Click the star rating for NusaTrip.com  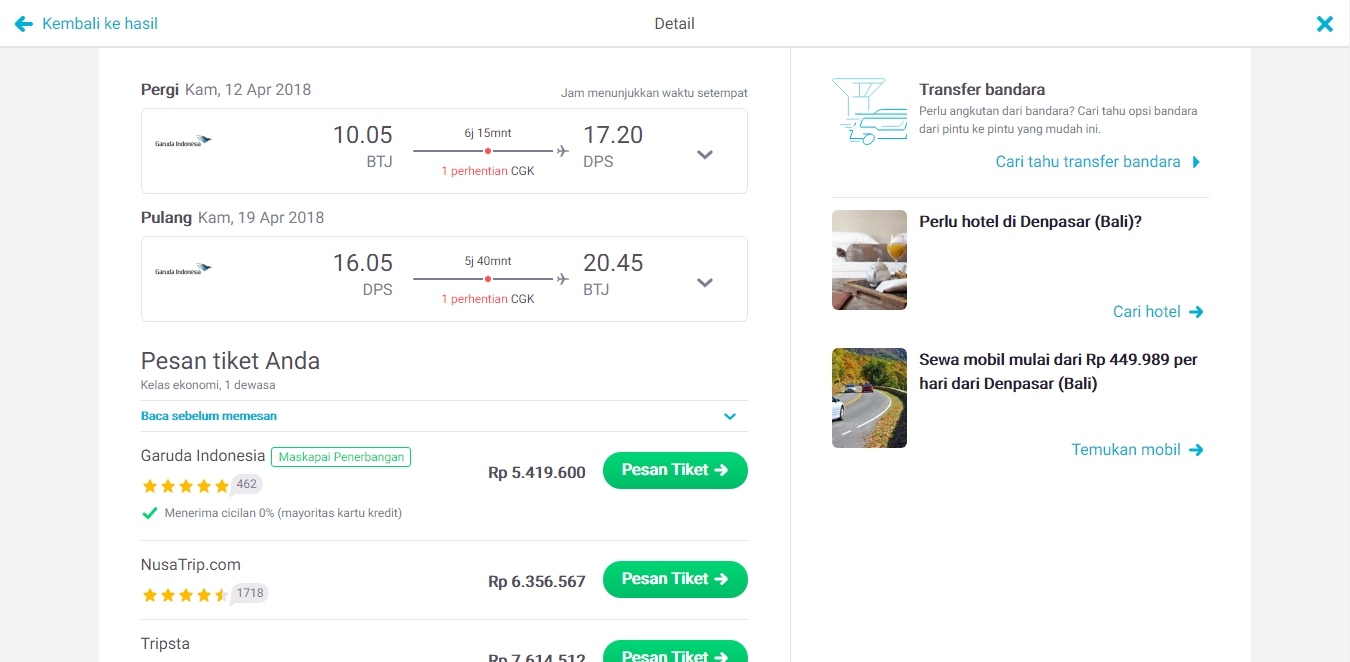tap(185, 595)
